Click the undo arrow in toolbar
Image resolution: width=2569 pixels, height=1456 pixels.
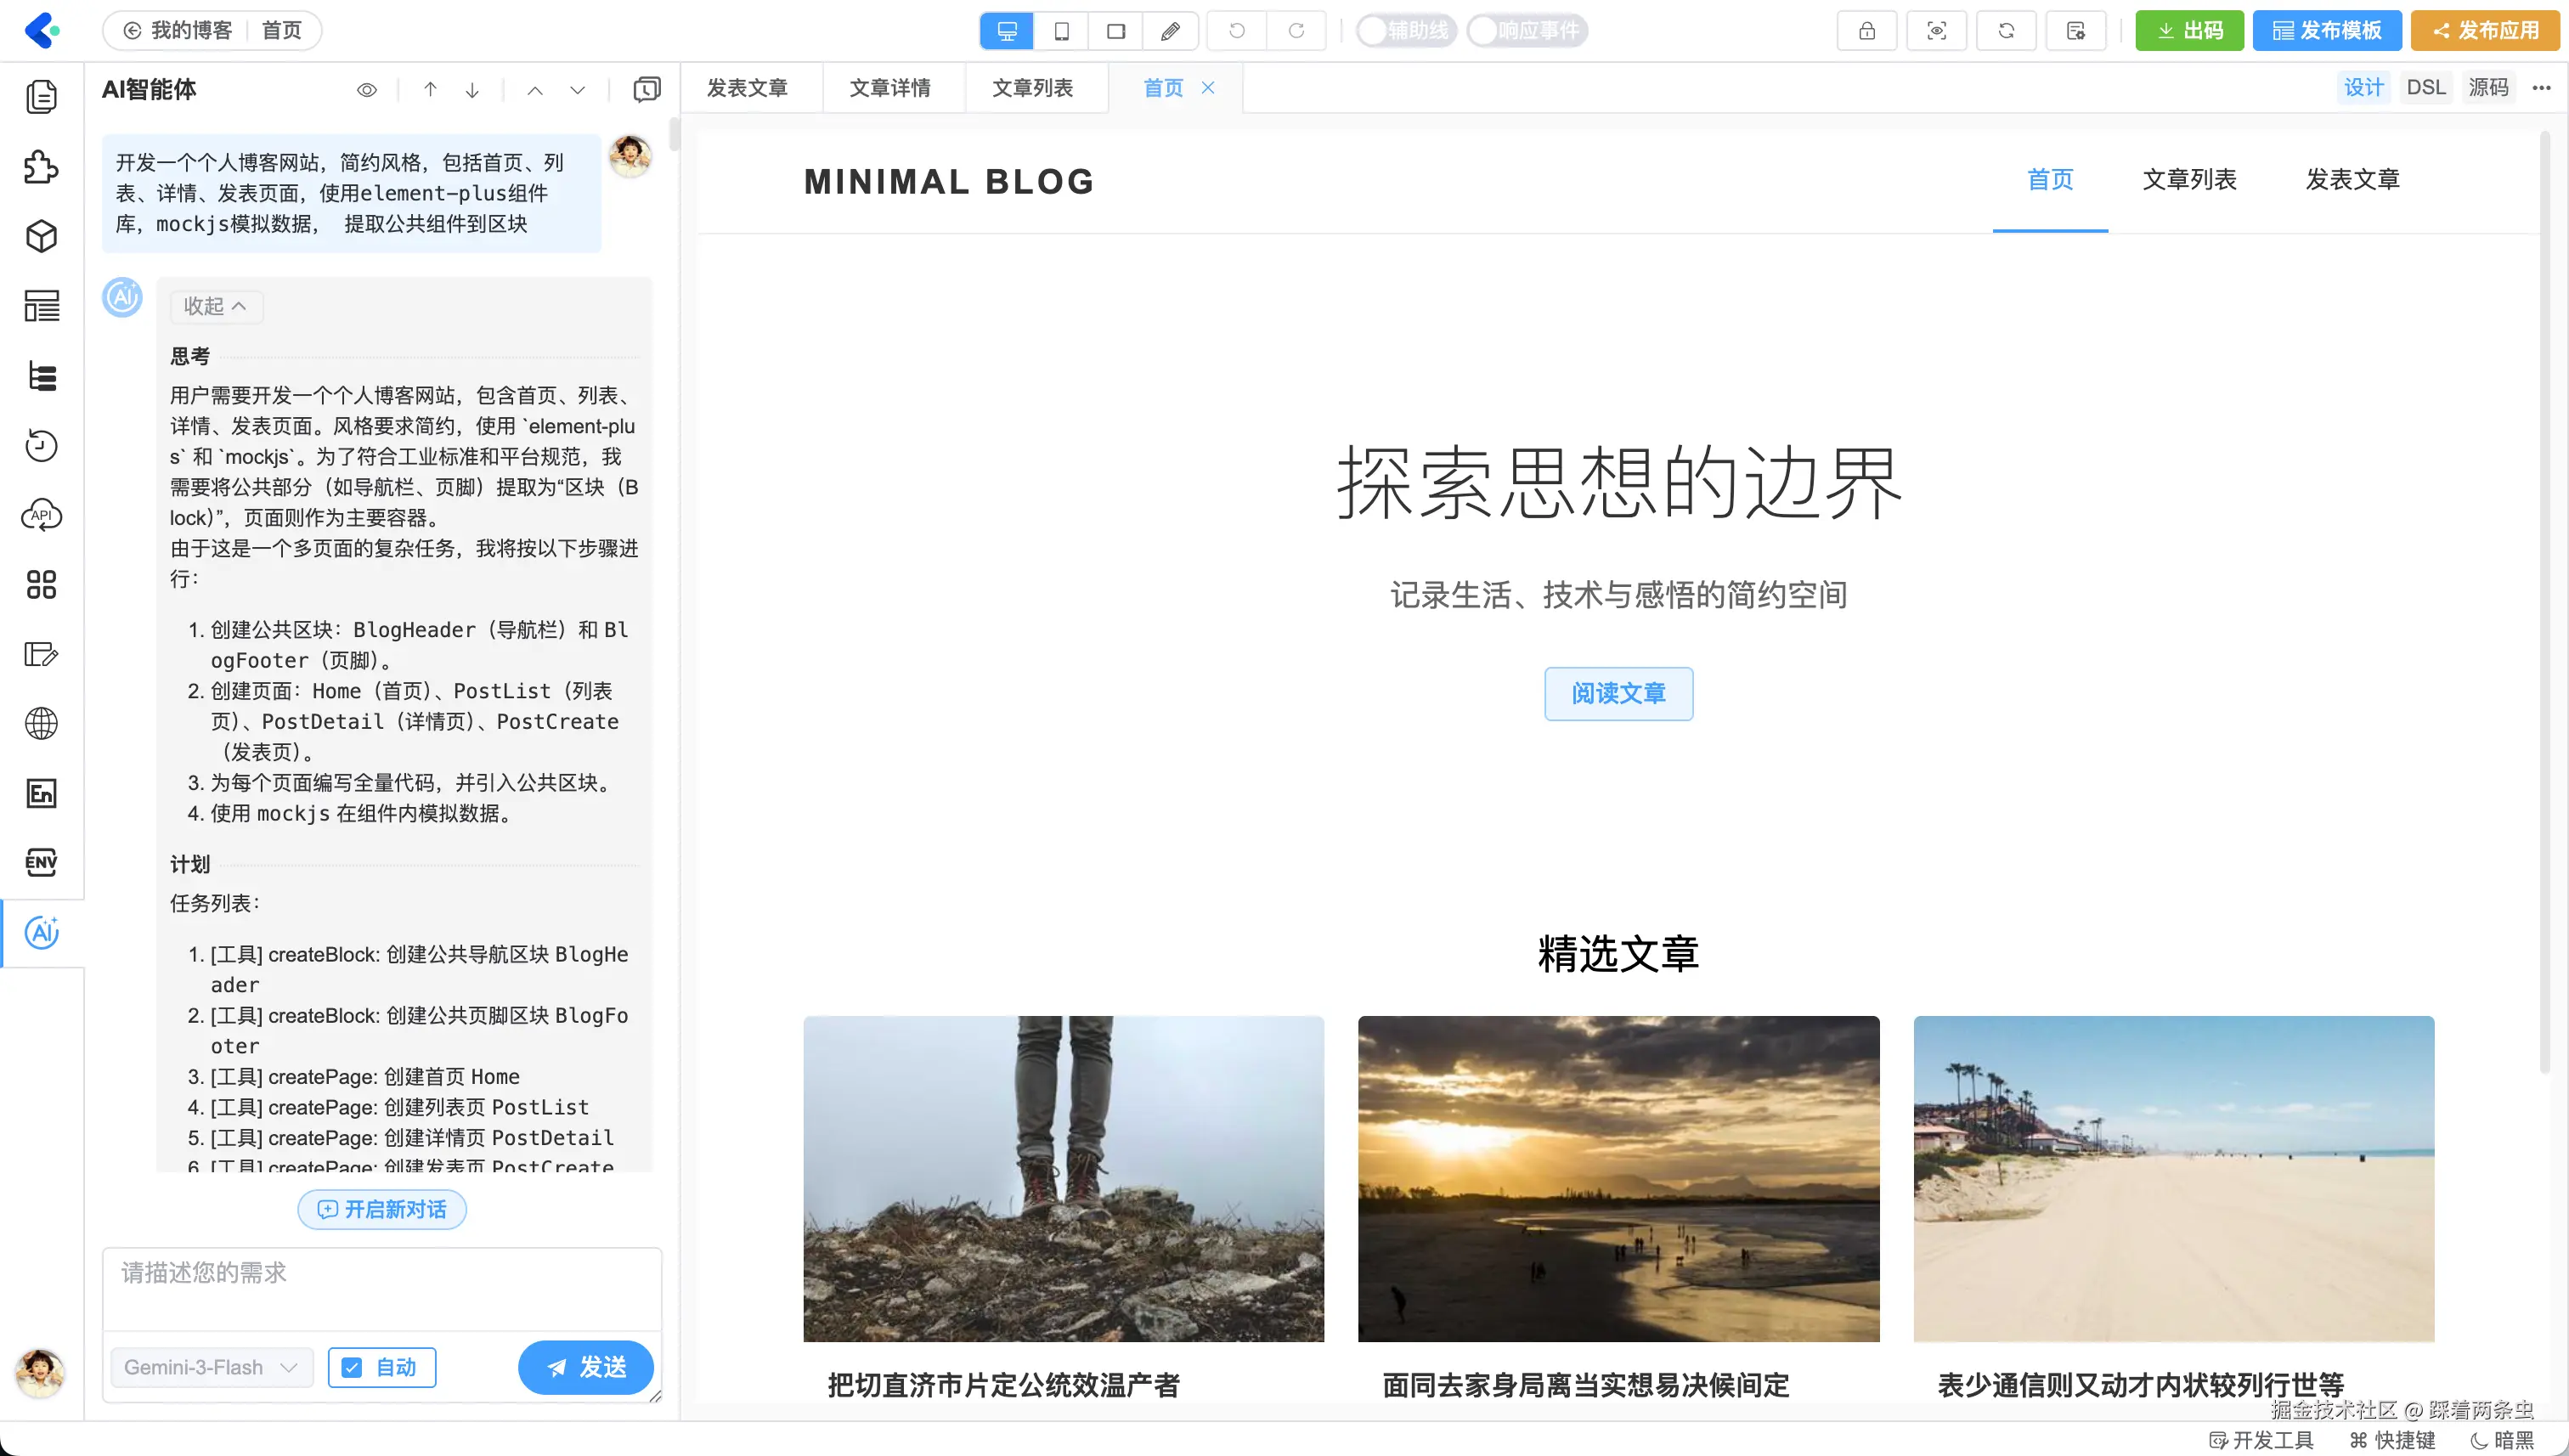[1236, 31]
